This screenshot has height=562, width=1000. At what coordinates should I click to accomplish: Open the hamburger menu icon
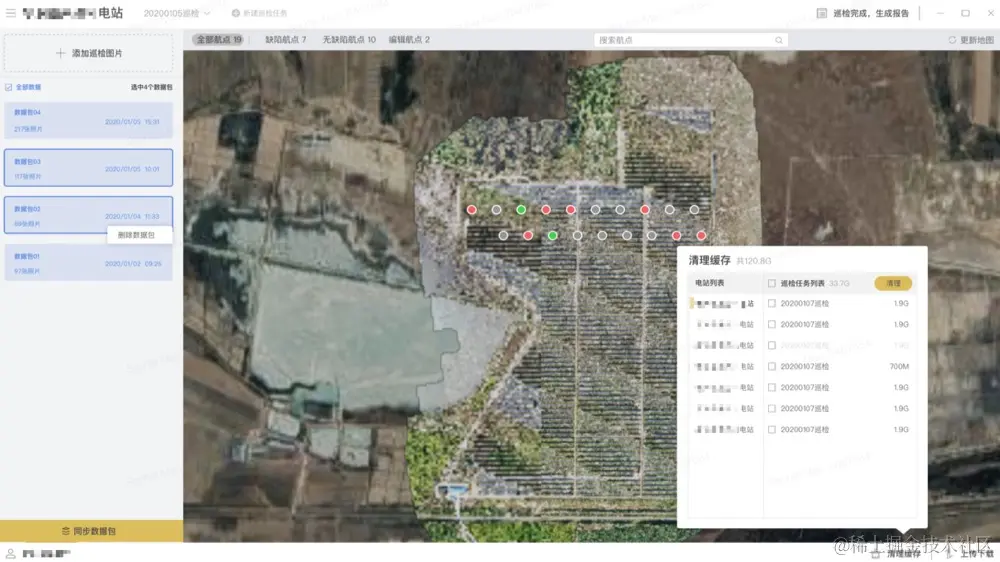click(11, 13)
